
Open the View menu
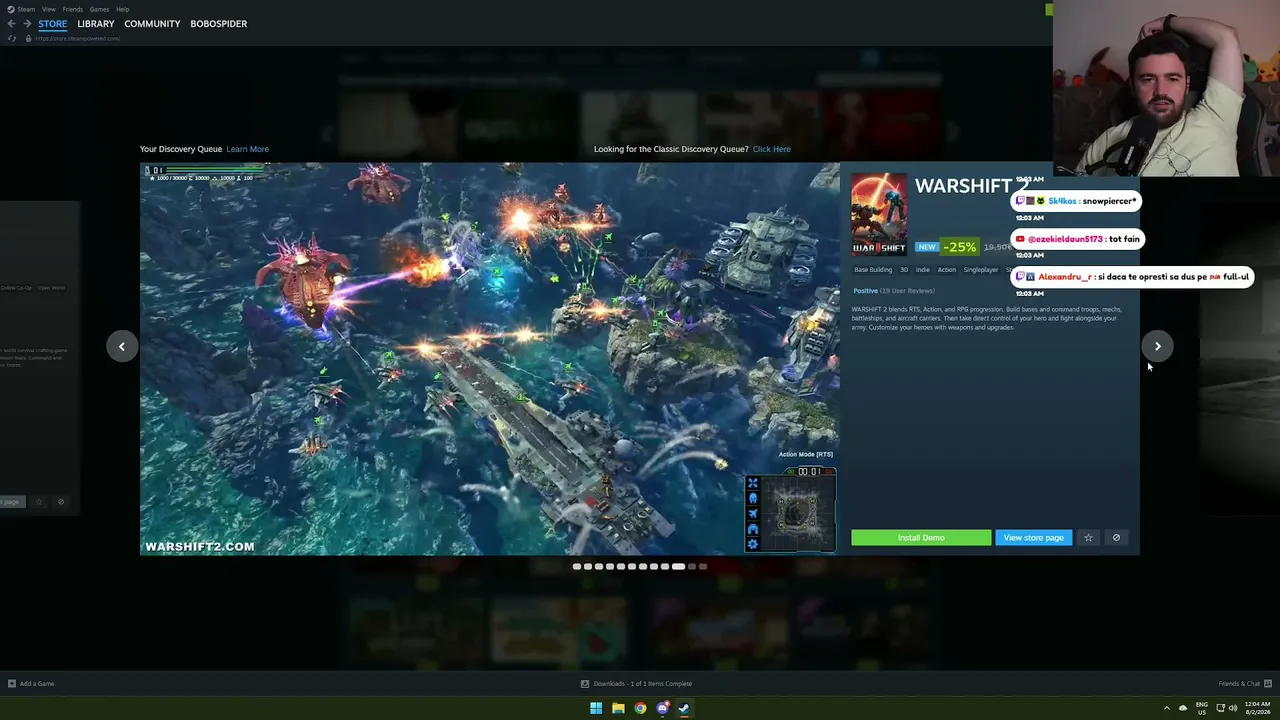coord(49,9)
